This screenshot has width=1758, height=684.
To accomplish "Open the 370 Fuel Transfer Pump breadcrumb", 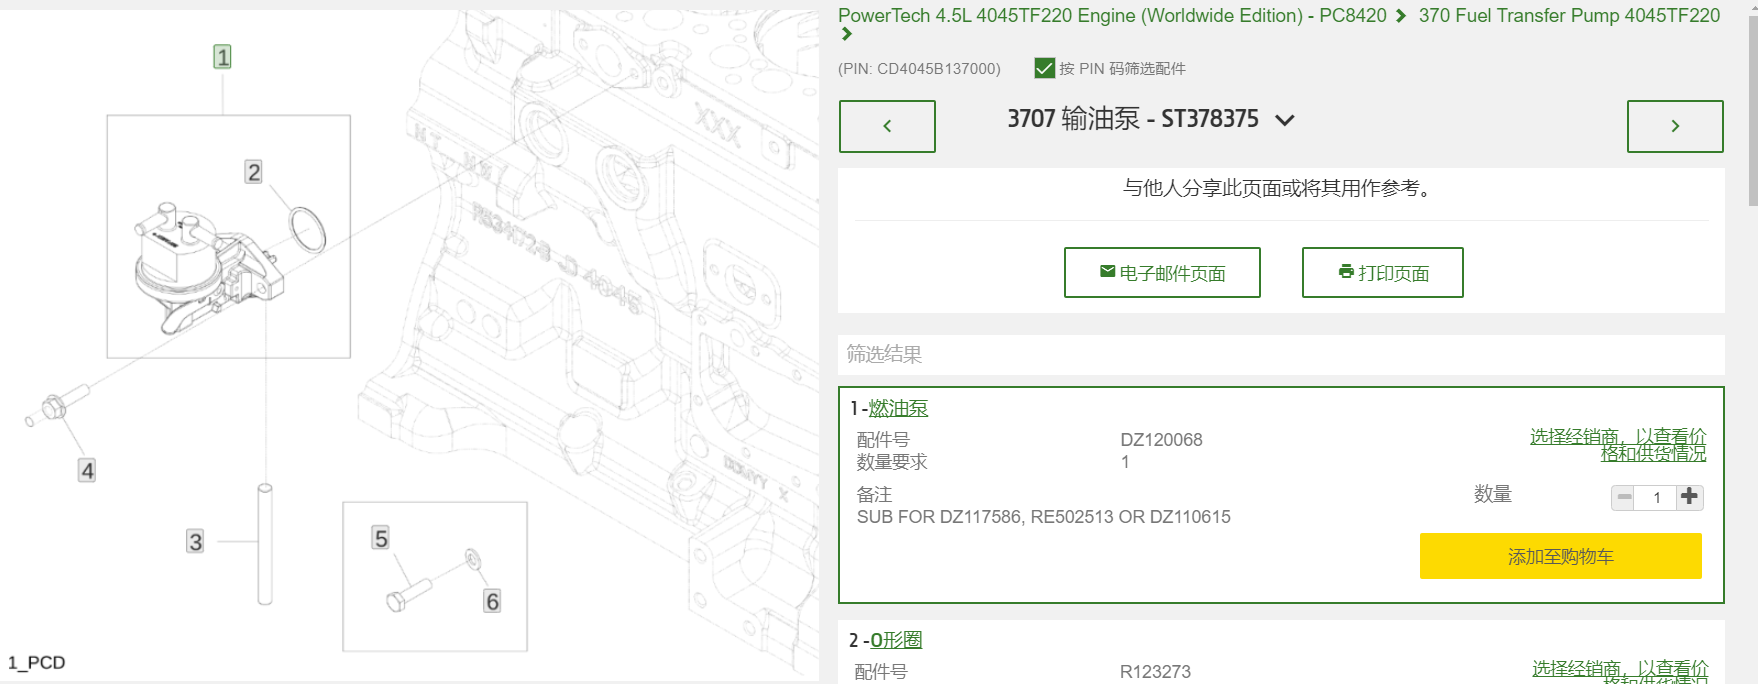I will (1568, 16).
